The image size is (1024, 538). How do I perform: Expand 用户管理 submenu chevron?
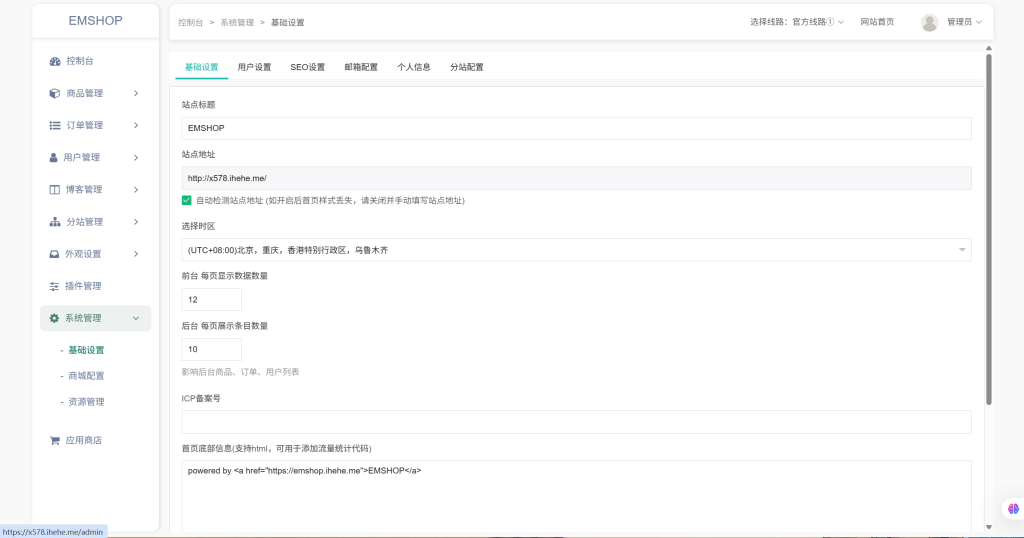coord(136,157)
